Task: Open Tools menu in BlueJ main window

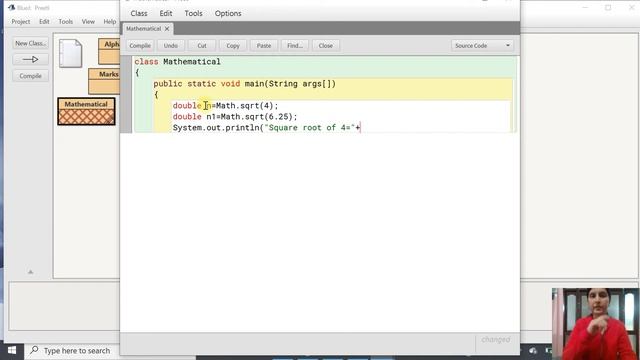Action: tap(66, 22)
